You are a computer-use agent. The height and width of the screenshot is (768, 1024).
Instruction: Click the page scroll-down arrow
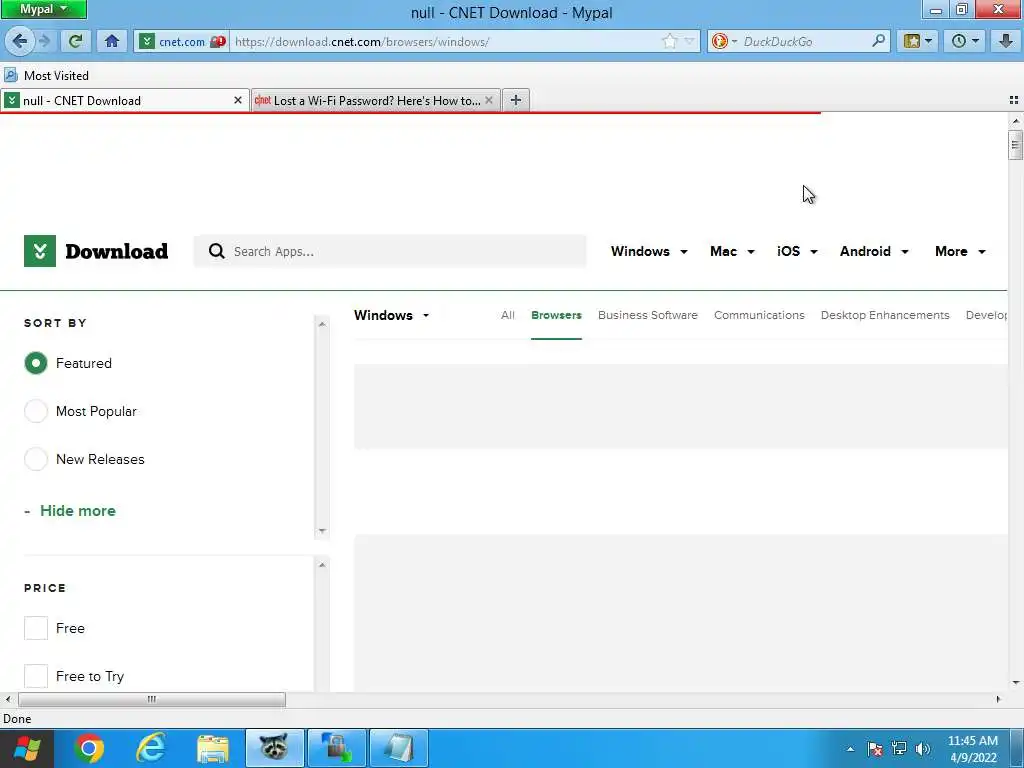pos(1015,683)
